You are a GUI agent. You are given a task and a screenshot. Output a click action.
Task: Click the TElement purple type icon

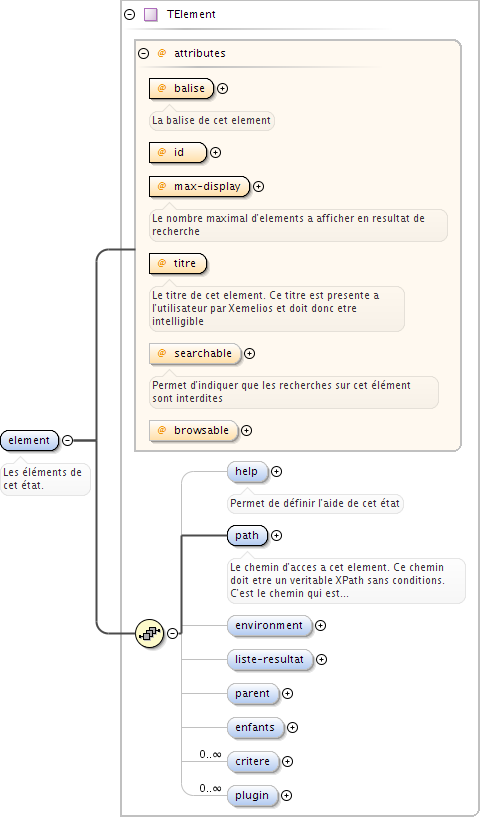pos(150,15)
